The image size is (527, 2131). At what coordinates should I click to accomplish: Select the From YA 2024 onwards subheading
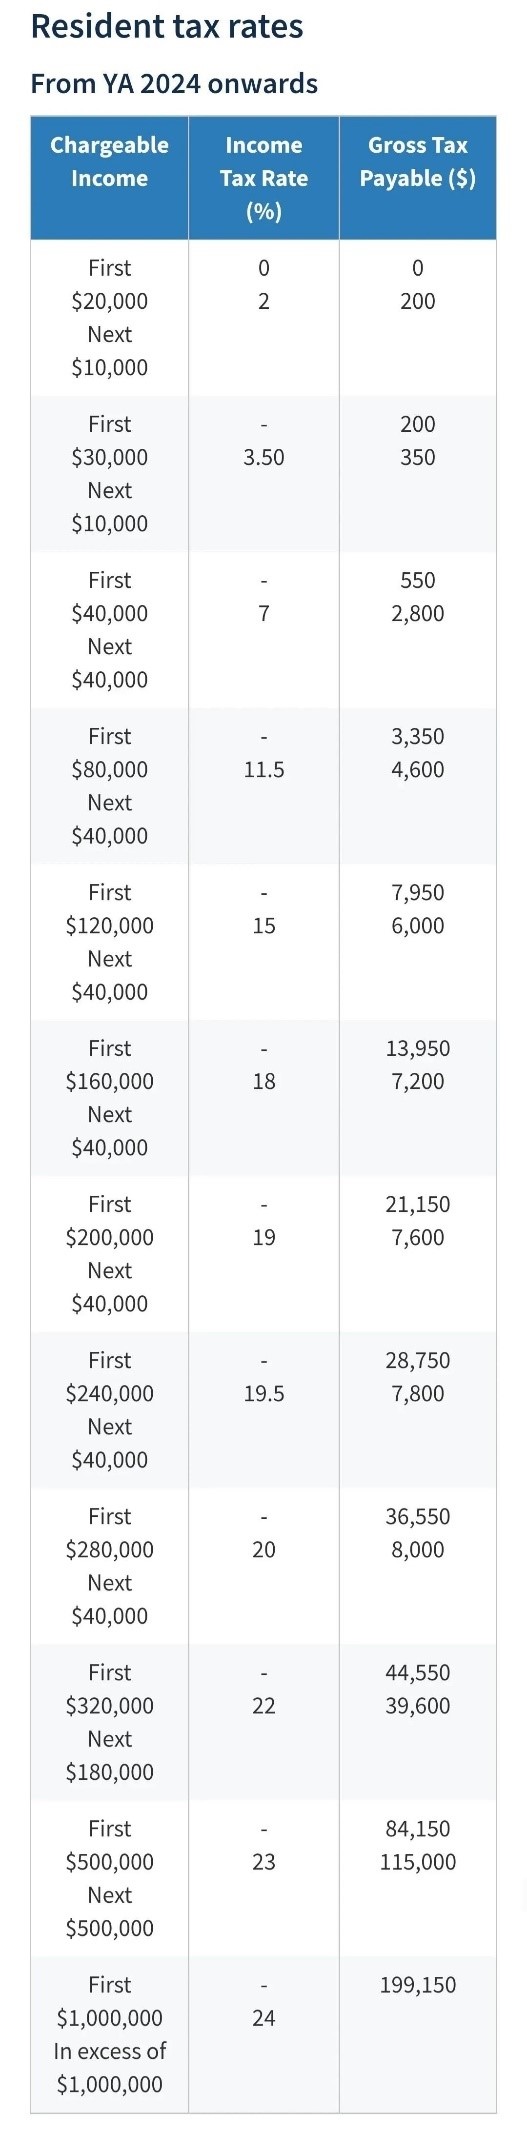174,83
